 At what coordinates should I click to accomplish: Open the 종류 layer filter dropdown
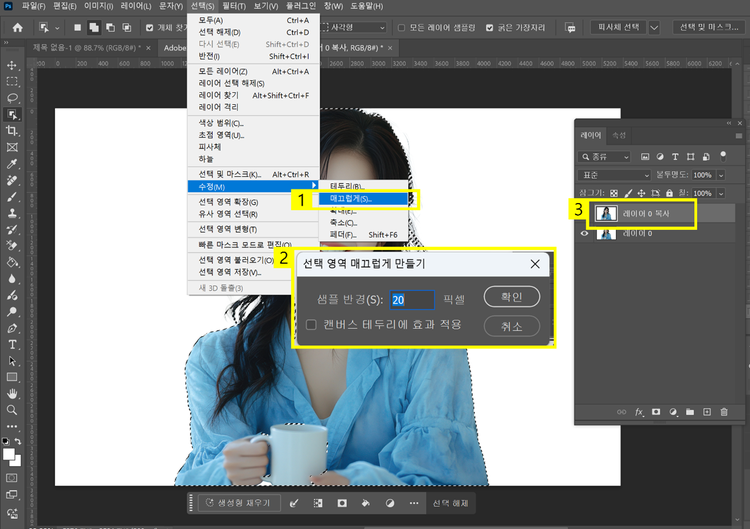pyautogui.click(x=605, y=156)
